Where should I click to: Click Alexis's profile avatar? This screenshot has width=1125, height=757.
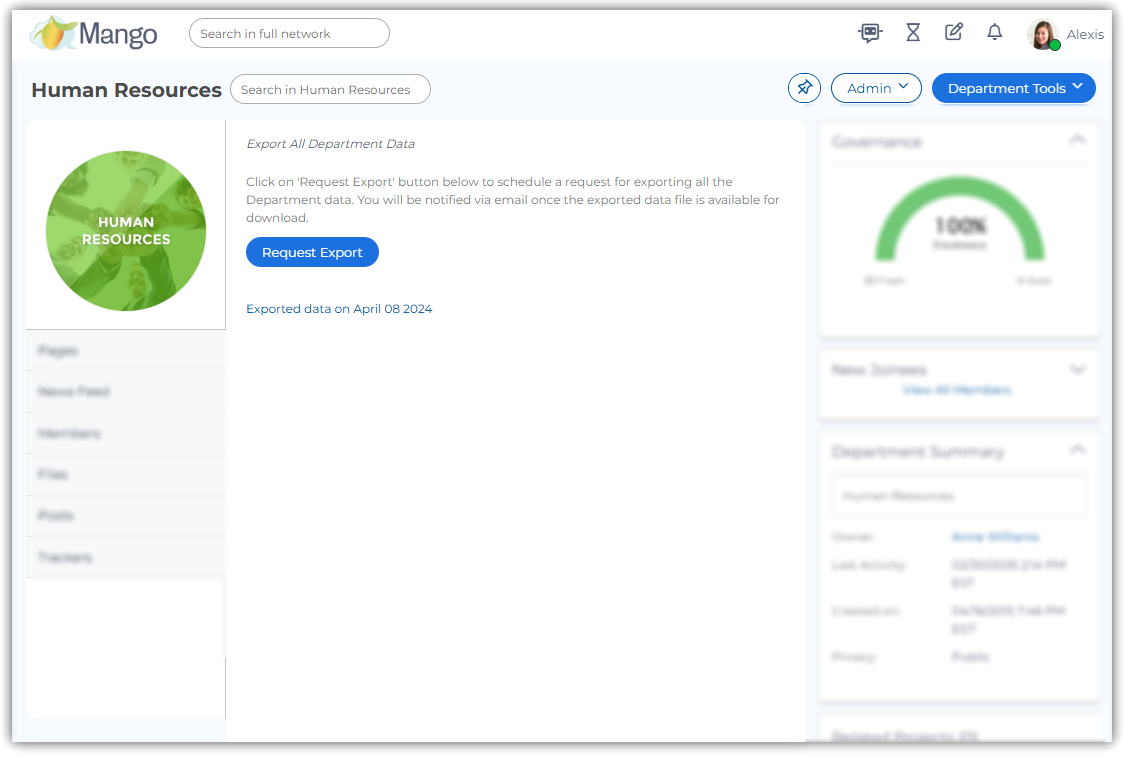(x=1042, y=34)
